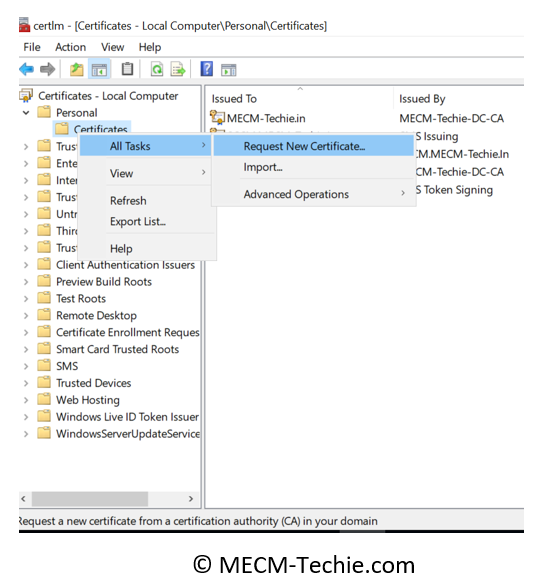Click the blue Help question mark icon

tap(207, 69)
